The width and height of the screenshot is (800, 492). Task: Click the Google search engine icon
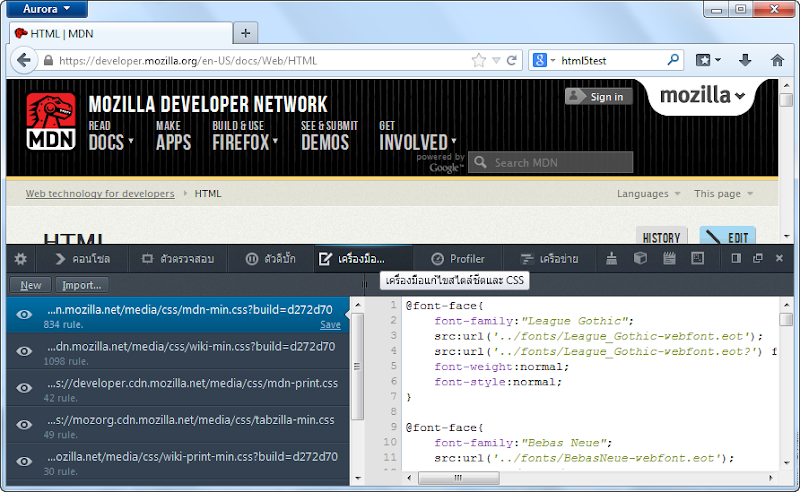[x=540, y=60]
